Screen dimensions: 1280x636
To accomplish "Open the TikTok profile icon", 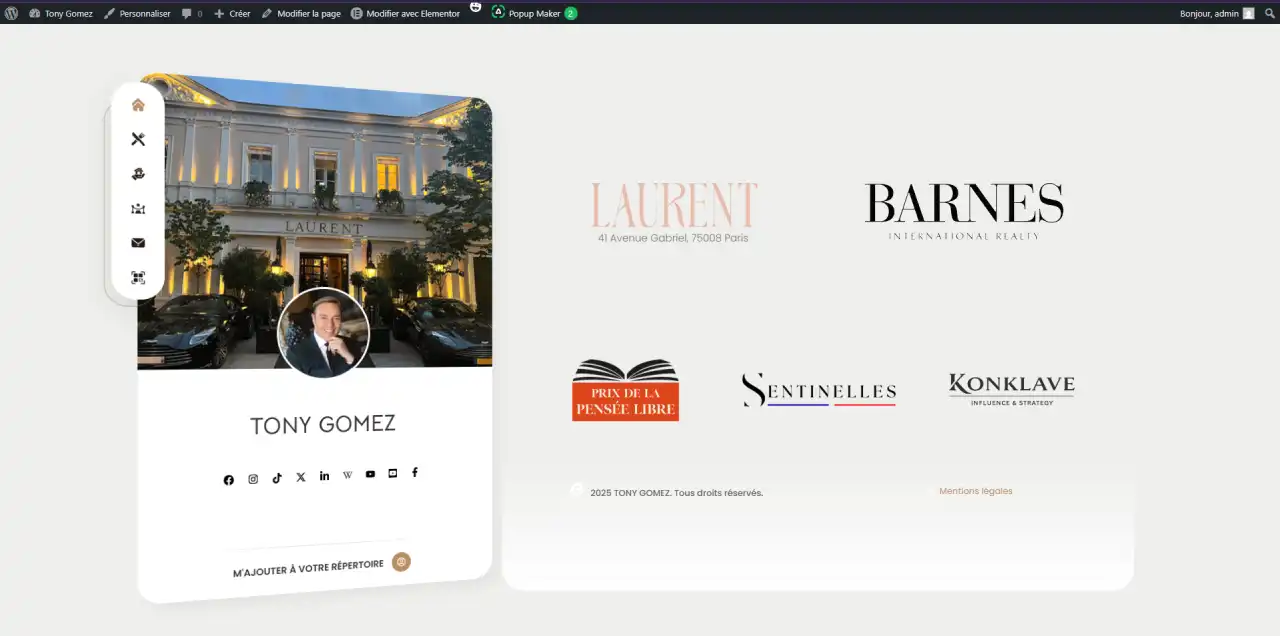I will click(277, 478).
